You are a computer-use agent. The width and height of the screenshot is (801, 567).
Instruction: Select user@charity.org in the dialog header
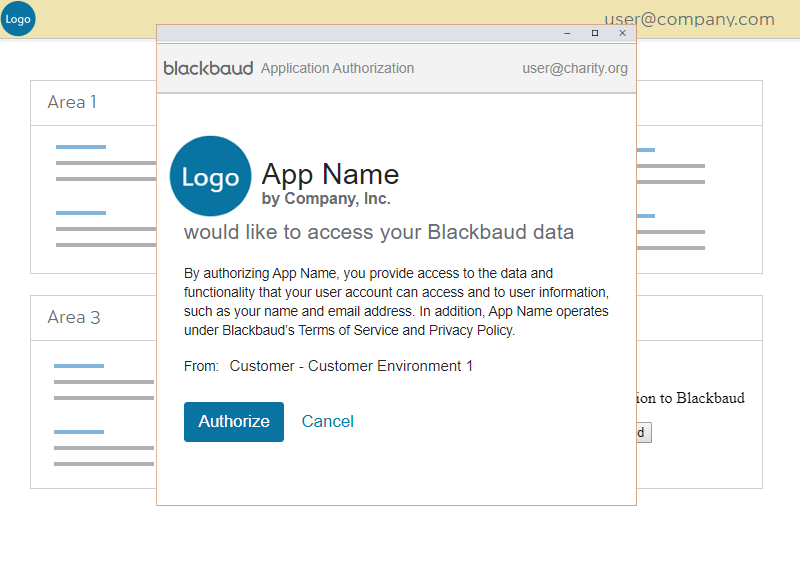click(x=574, y=68)
